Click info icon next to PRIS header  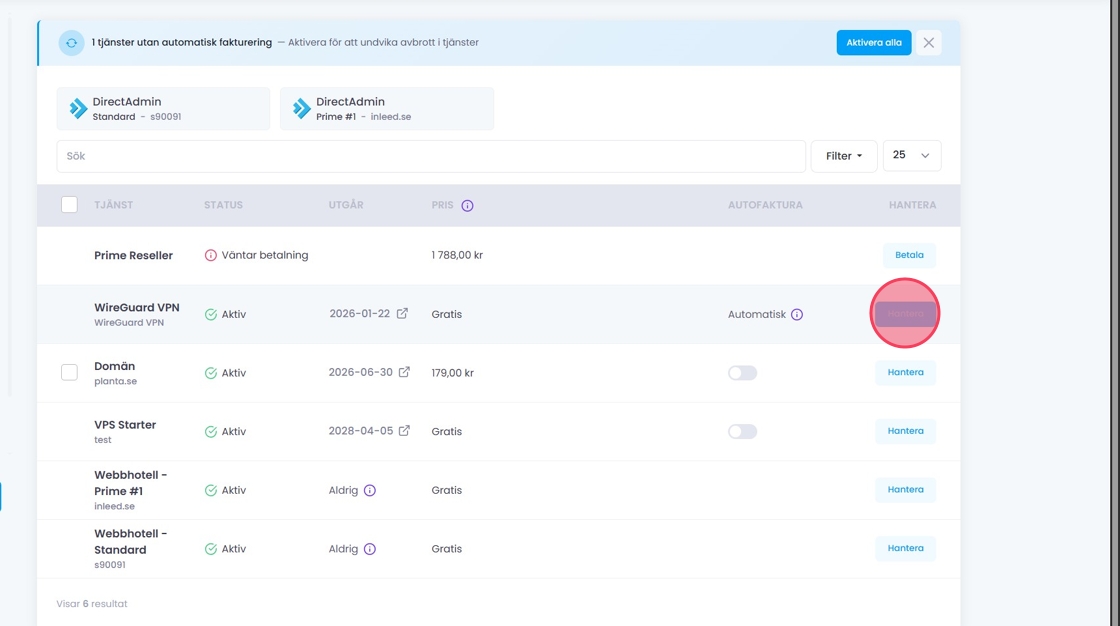click(467, 206)
